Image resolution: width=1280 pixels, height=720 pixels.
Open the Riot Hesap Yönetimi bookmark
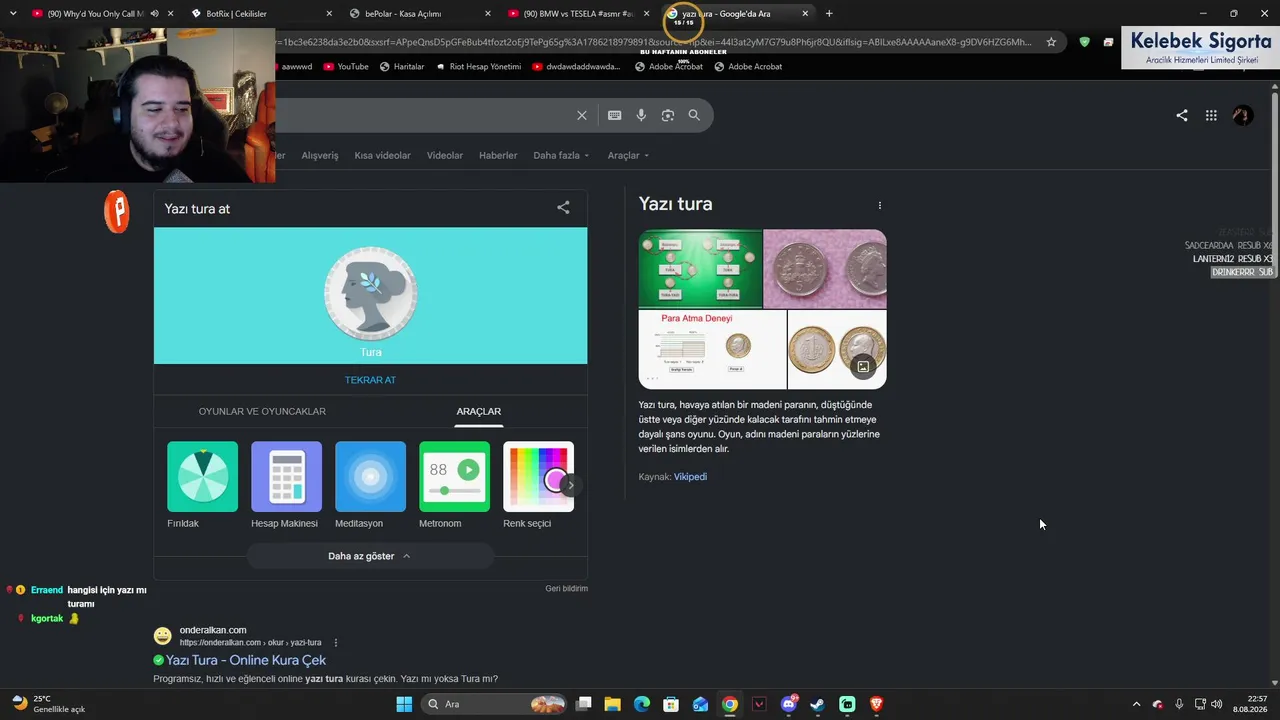point(478,67)
